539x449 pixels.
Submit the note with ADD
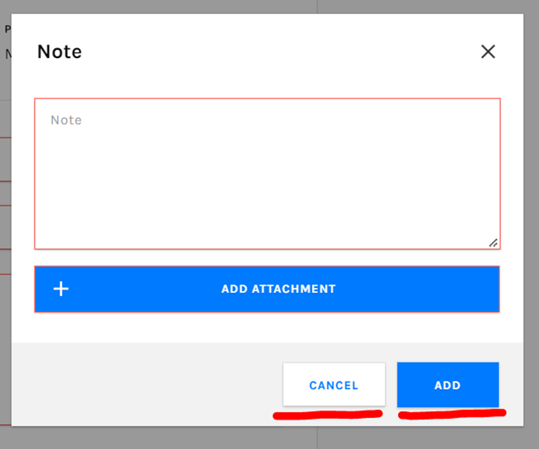tap(448, 385)
